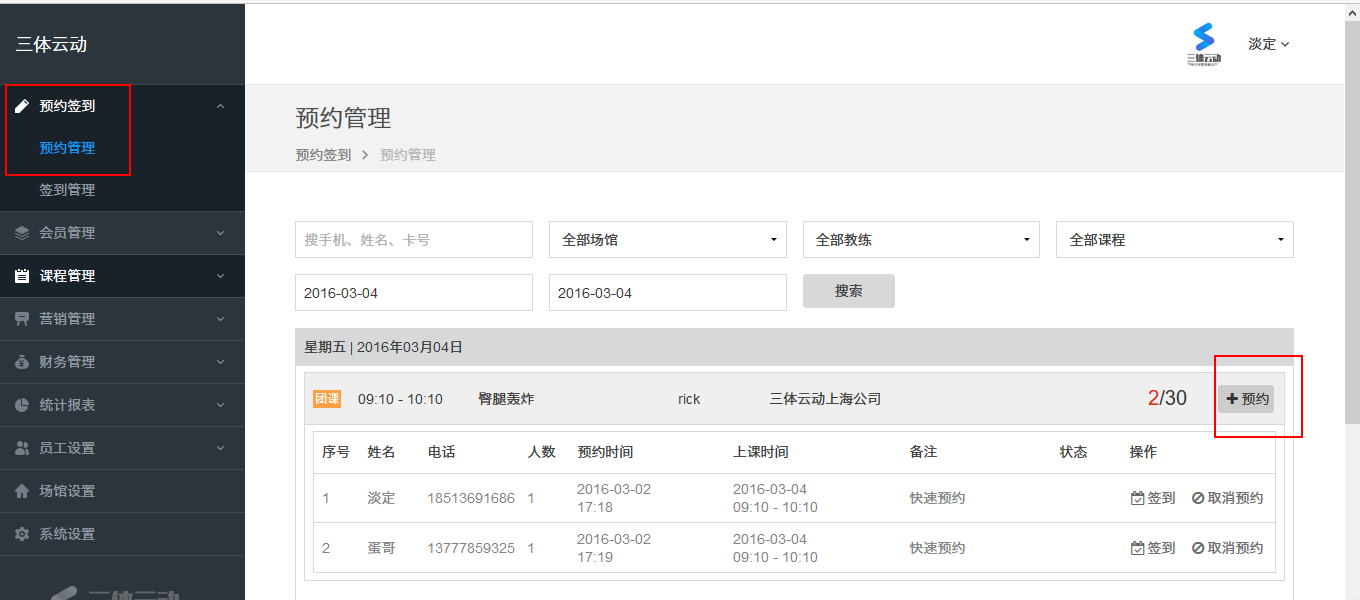Click the +预约 booking button
The width and height of the screenshot is (1360, 600).
pos(1246,398)
